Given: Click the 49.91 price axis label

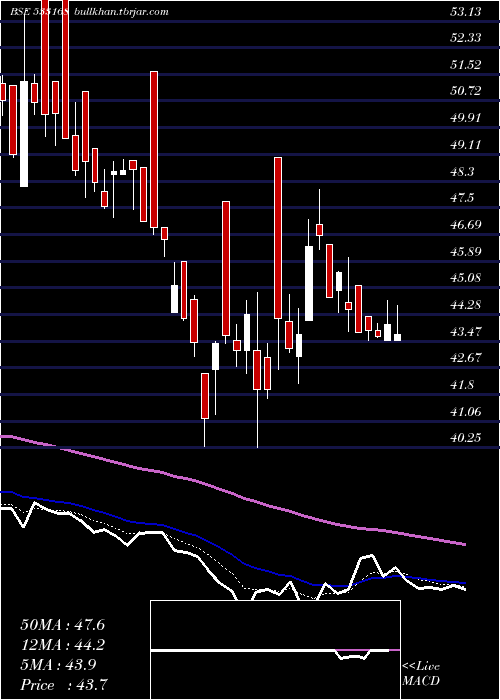Looking at the screenshot, I should click(x=466, y=118).
